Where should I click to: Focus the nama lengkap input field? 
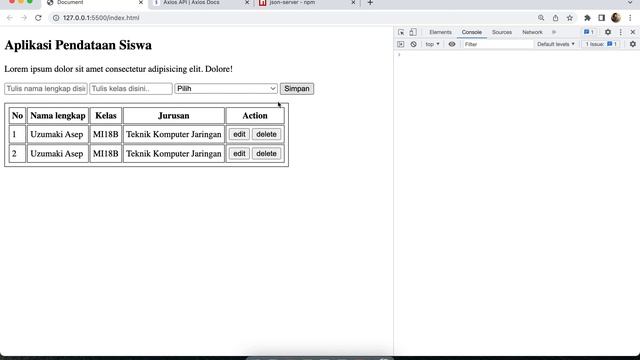click(x=46, y=89)
